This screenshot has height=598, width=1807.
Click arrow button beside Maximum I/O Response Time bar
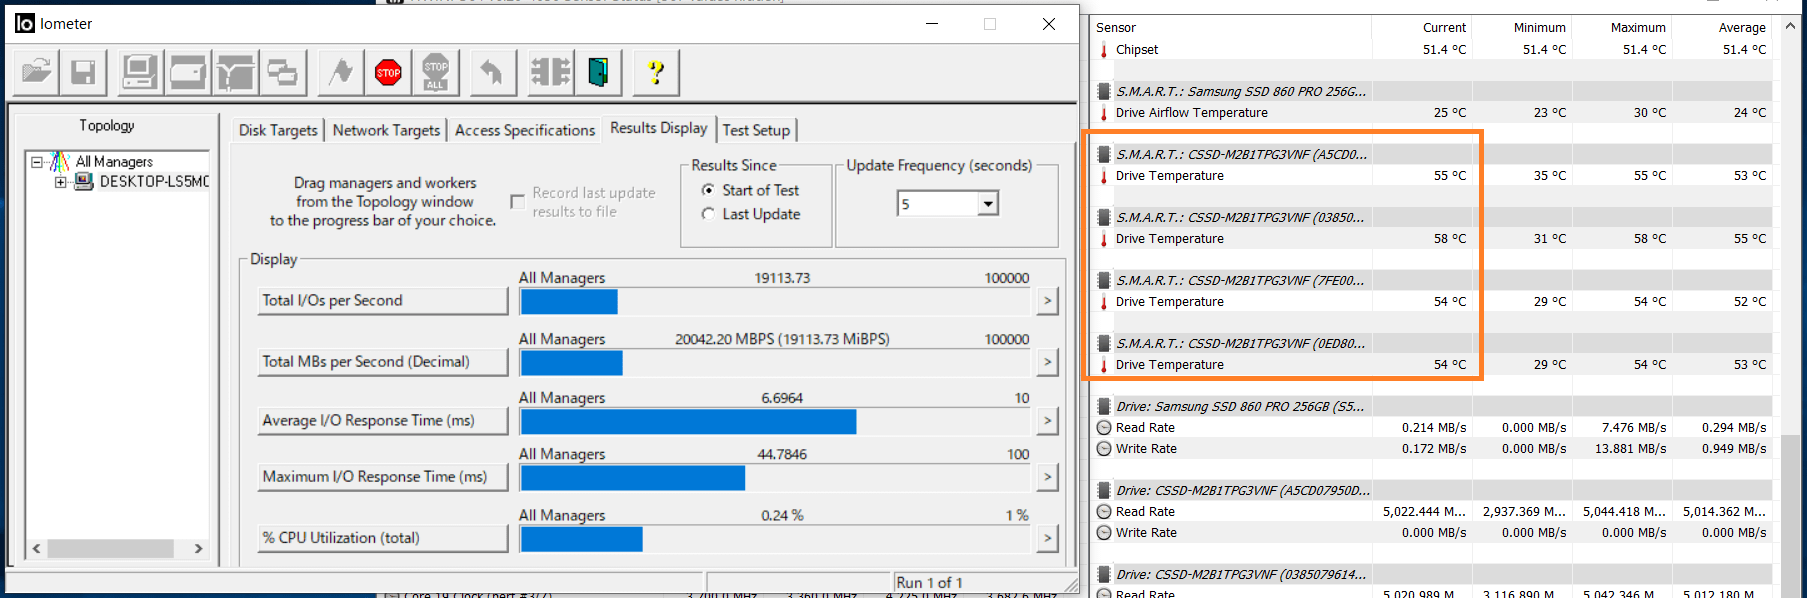coord(1047,477)
